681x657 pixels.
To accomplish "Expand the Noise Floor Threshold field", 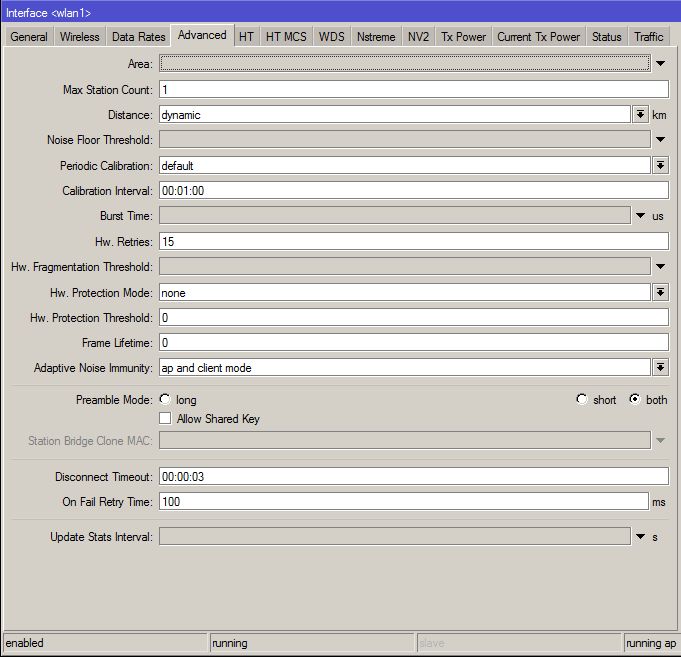I will (x=660, y=140).
